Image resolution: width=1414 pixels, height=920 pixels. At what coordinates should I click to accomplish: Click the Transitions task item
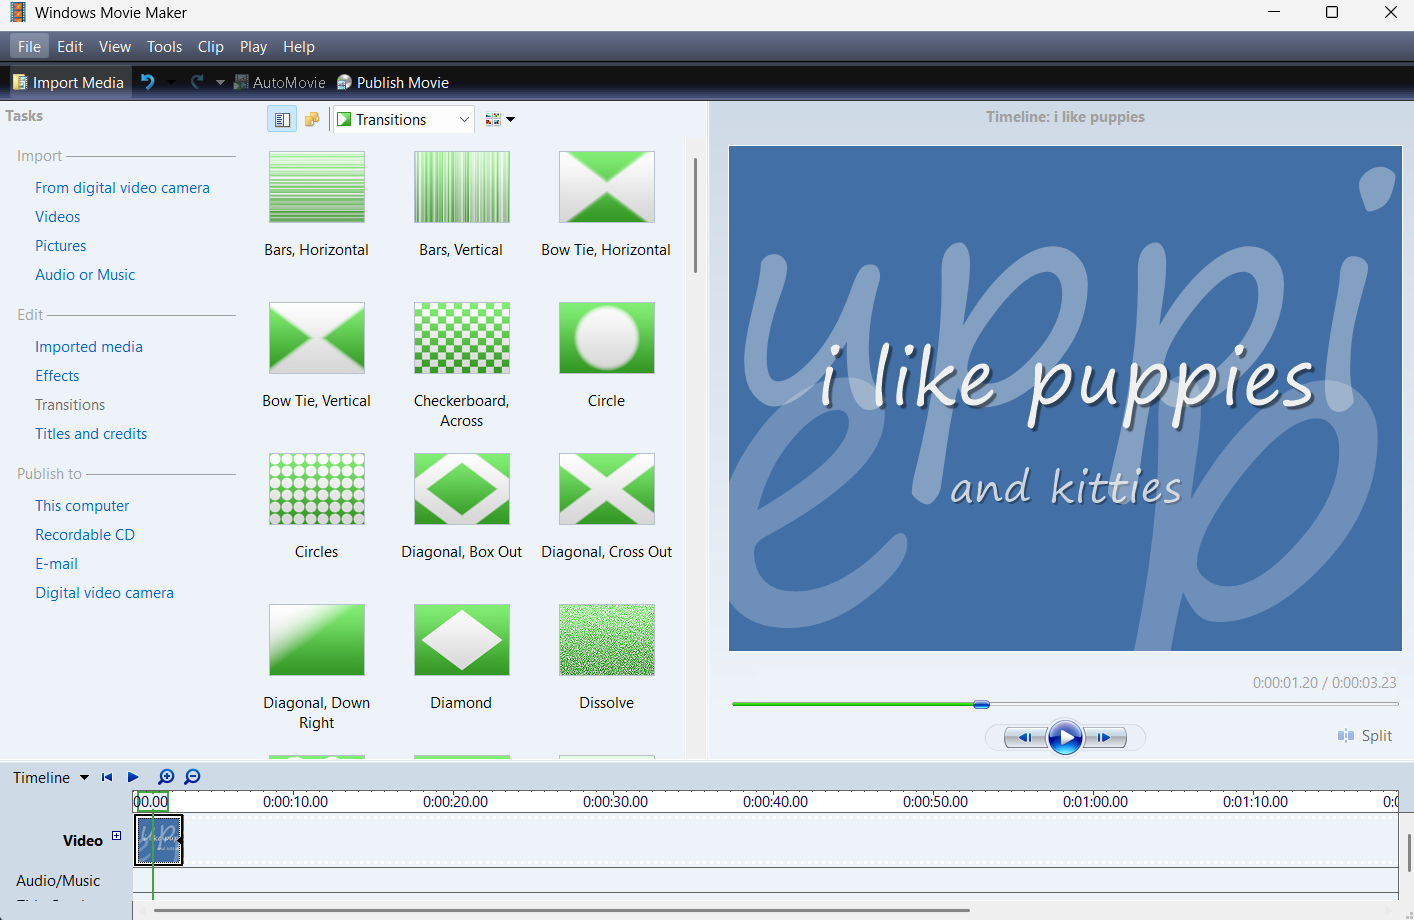70,405
